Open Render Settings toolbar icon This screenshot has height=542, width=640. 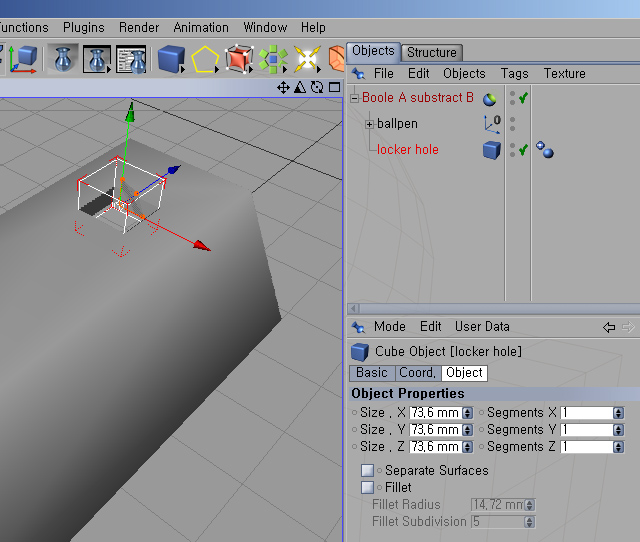131,59
